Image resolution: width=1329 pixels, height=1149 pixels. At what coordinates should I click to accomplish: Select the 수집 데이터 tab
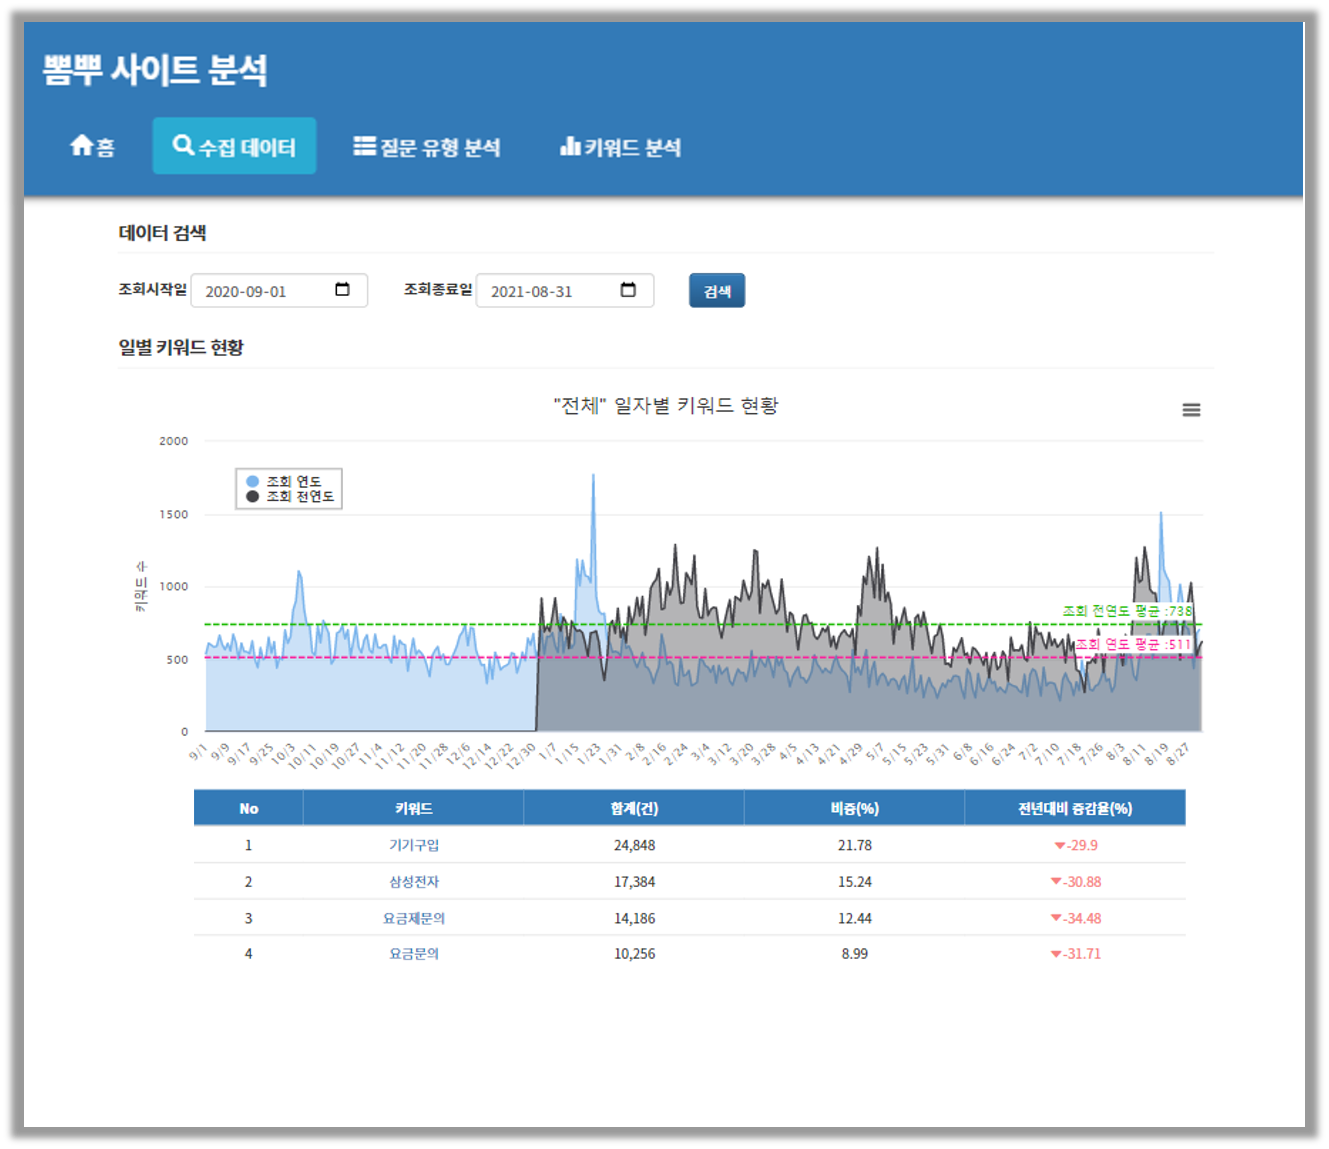pos(234,147)
